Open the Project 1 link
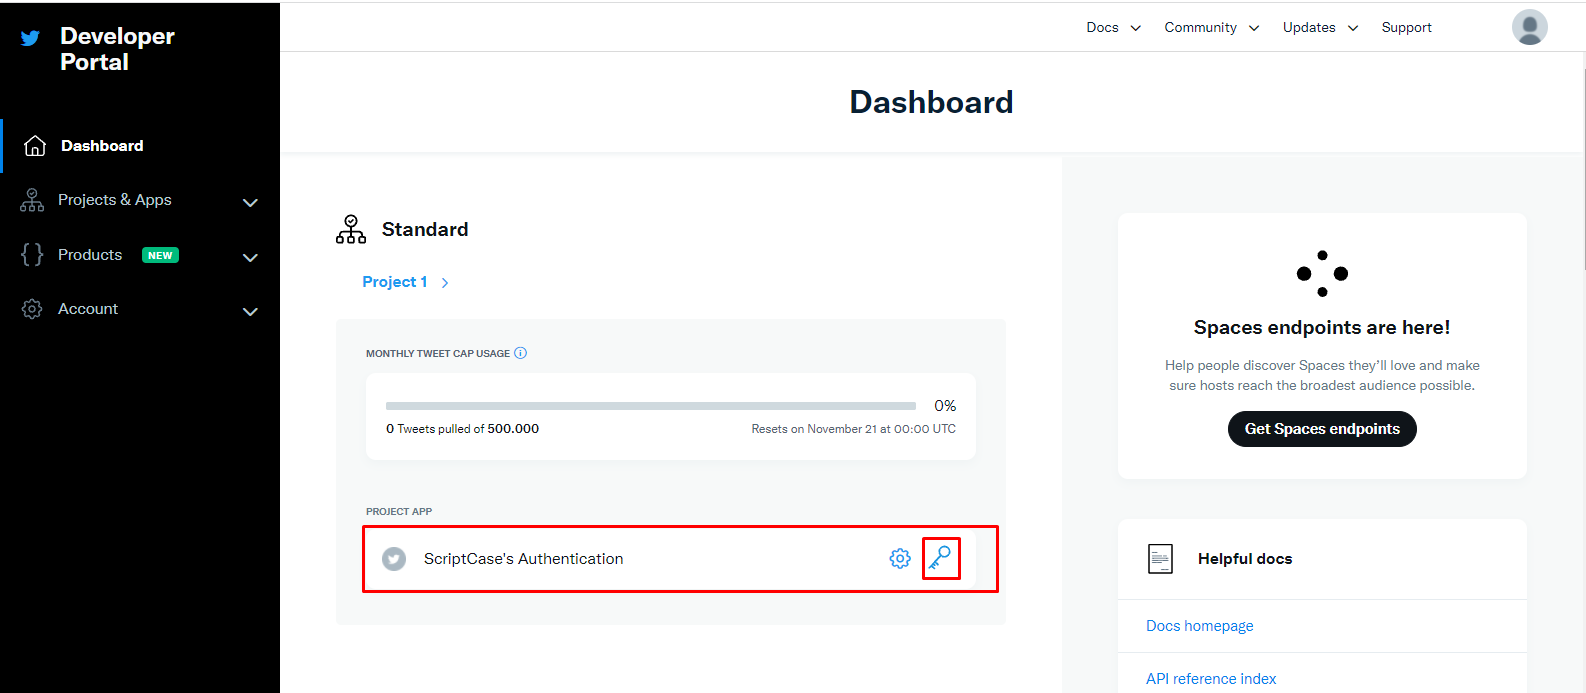Viewport: 1586px width, 693px height. pos(395,282)
